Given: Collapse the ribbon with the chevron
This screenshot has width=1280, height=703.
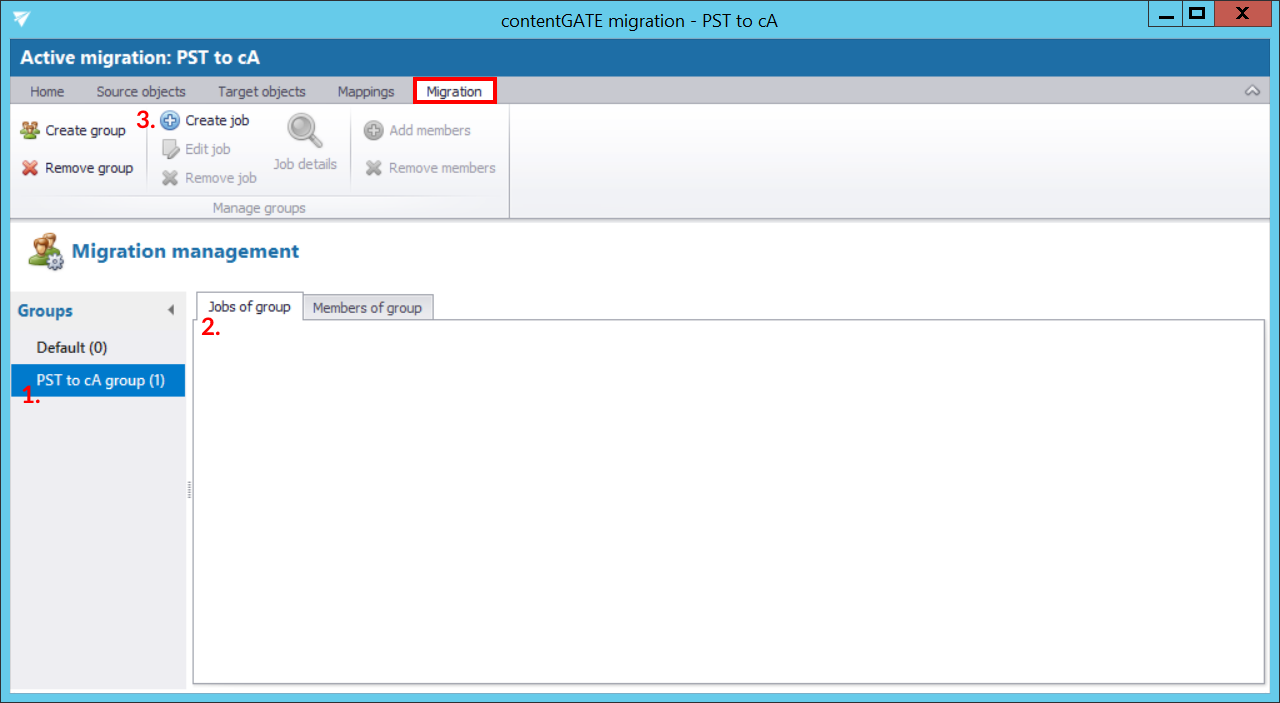Looking at the screenshot, I should [x=1252, y=91].
